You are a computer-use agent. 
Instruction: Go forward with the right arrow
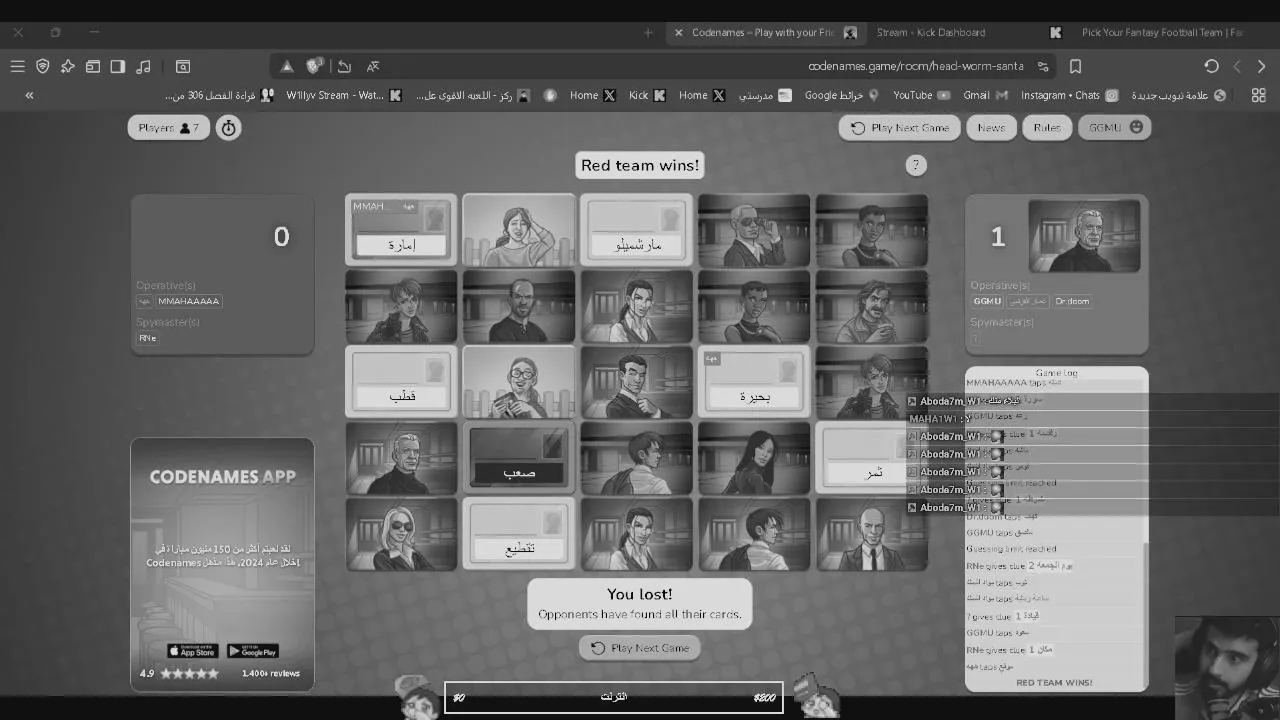1262,66
